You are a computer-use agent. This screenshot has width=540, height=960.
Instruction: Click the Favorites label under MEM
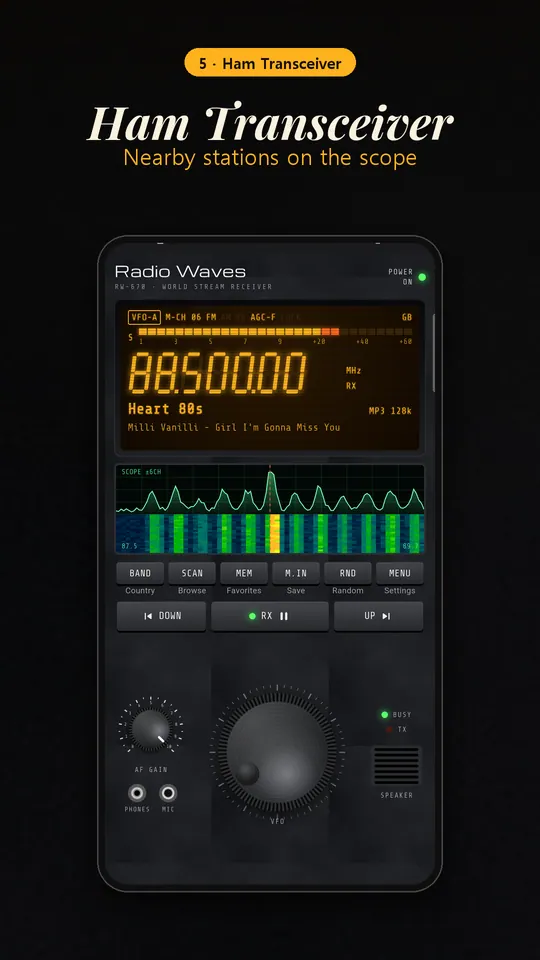[244, 591]
